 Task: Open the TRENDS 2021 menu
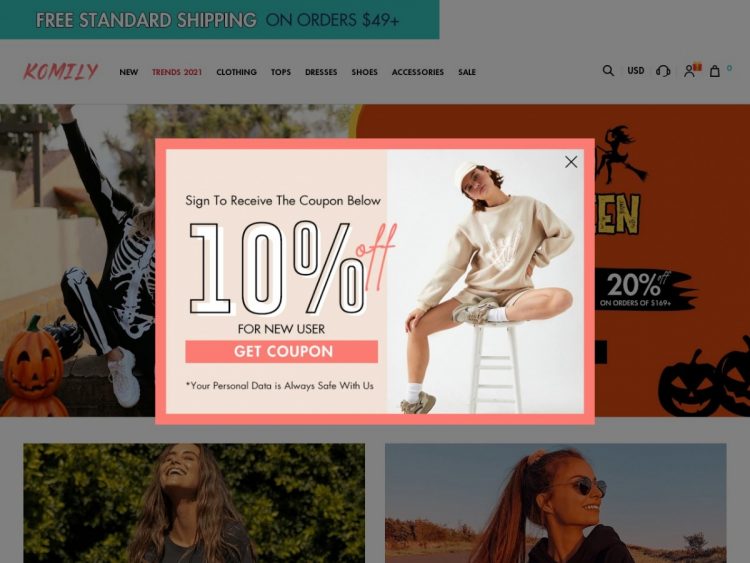click(177, 72)
